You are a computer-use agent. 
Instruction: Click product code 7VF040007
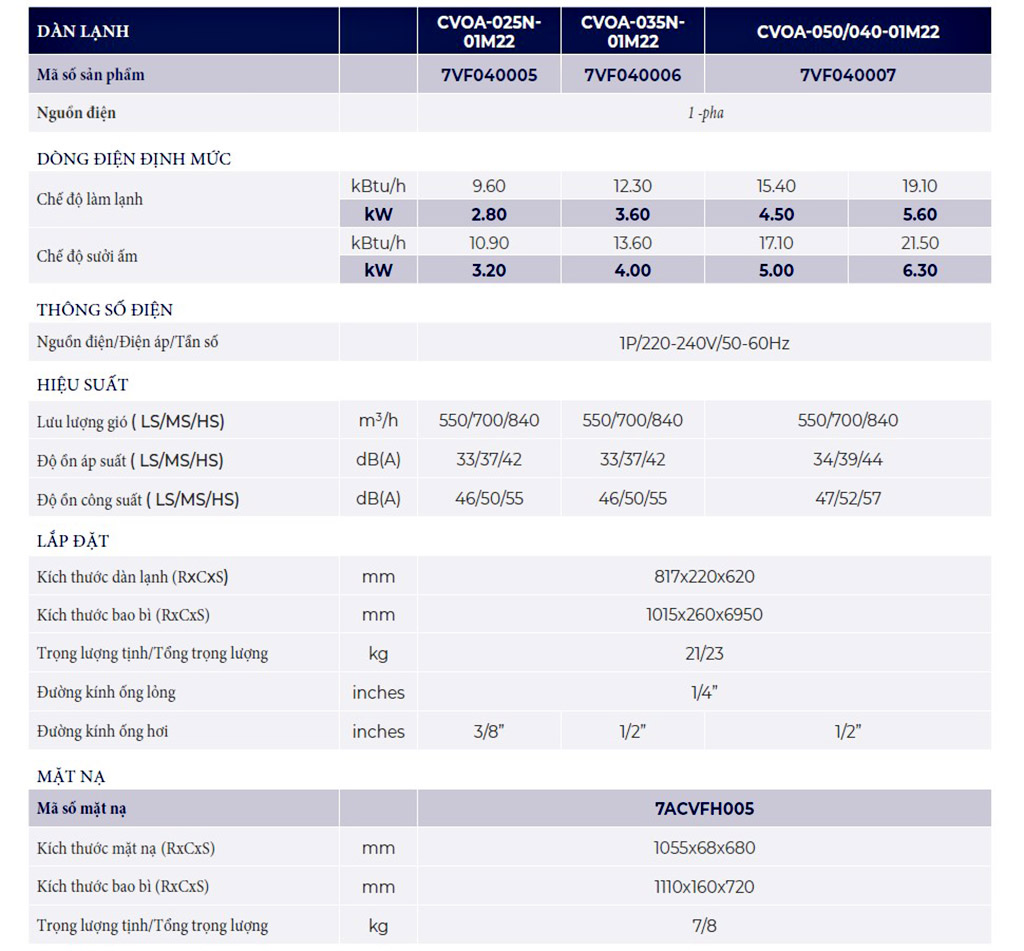click(847, 75)
